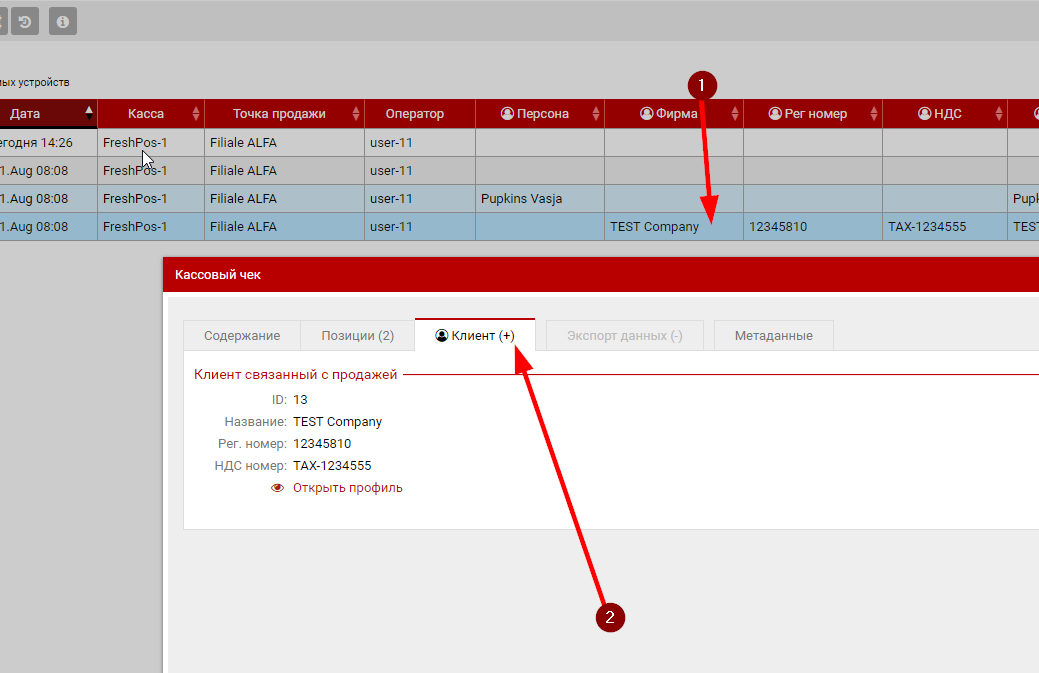Click the person icon in Рег номер header

[774, 114]
